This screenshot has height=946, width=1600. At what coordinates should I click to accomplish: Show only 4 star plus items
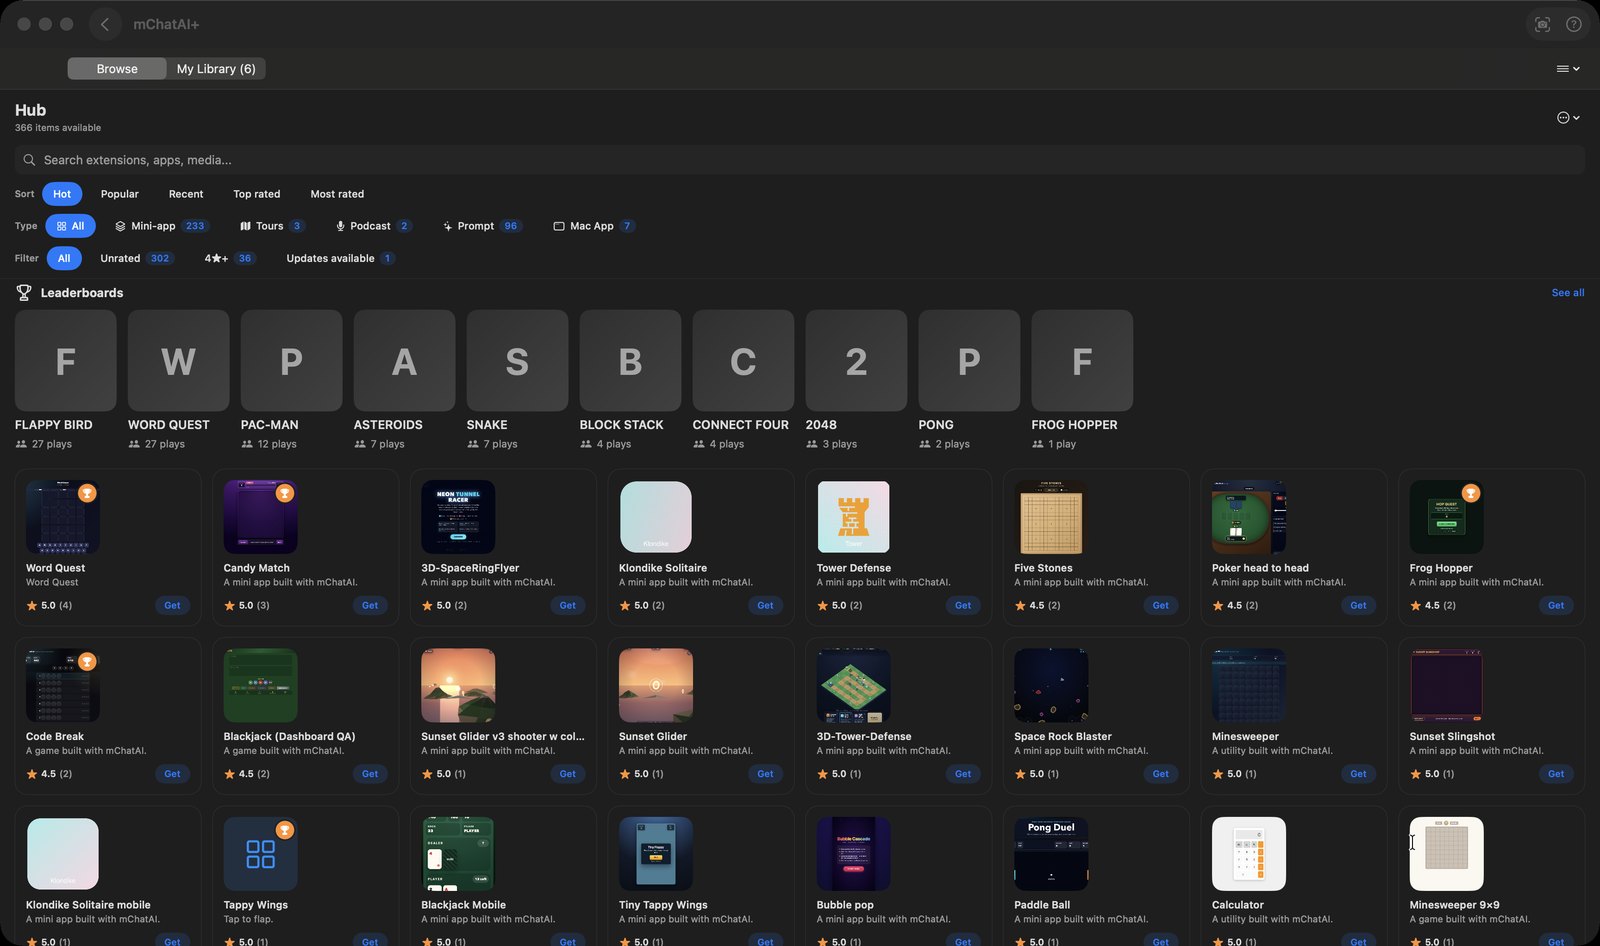[x=230, y=258]
